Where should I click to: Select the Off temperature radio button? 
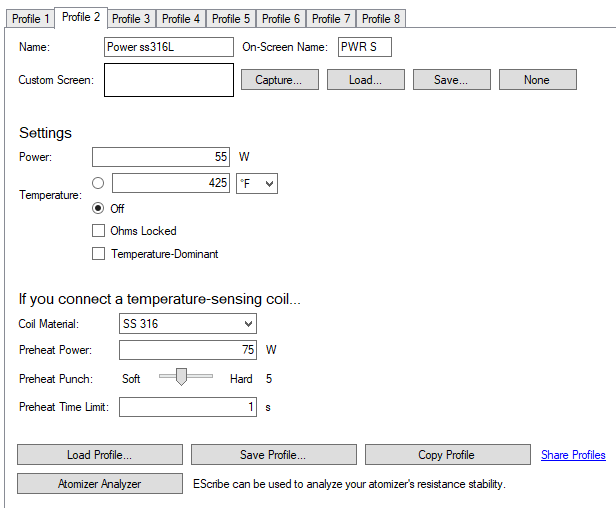point(98,209)
